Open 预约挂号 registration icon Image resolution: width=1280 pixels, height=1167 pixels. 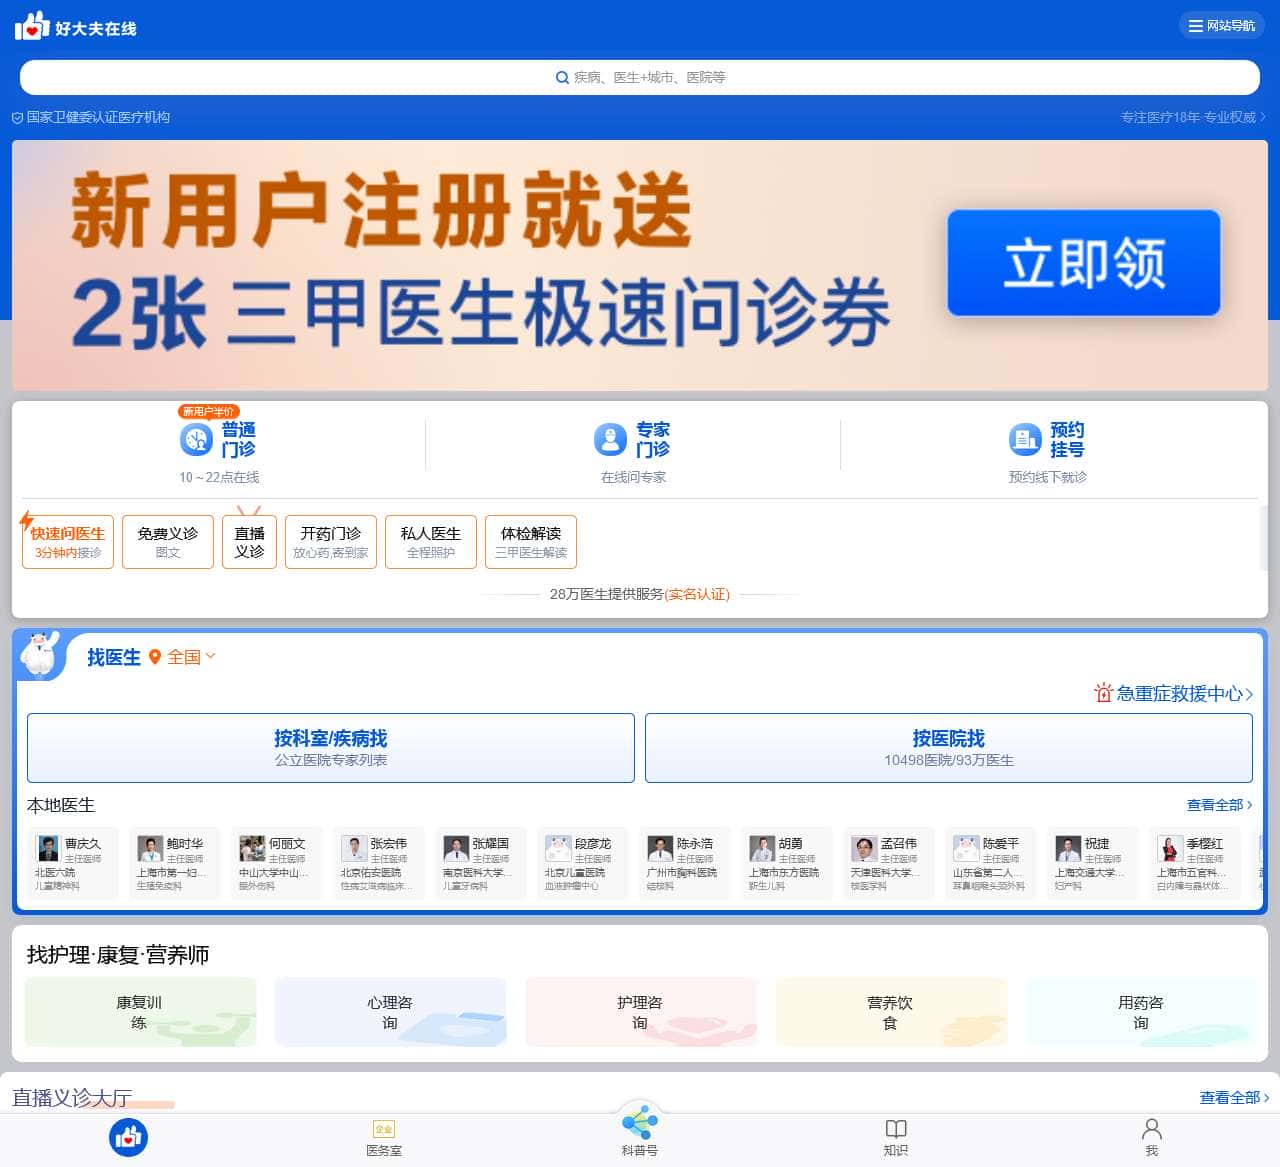[1025, 439]
